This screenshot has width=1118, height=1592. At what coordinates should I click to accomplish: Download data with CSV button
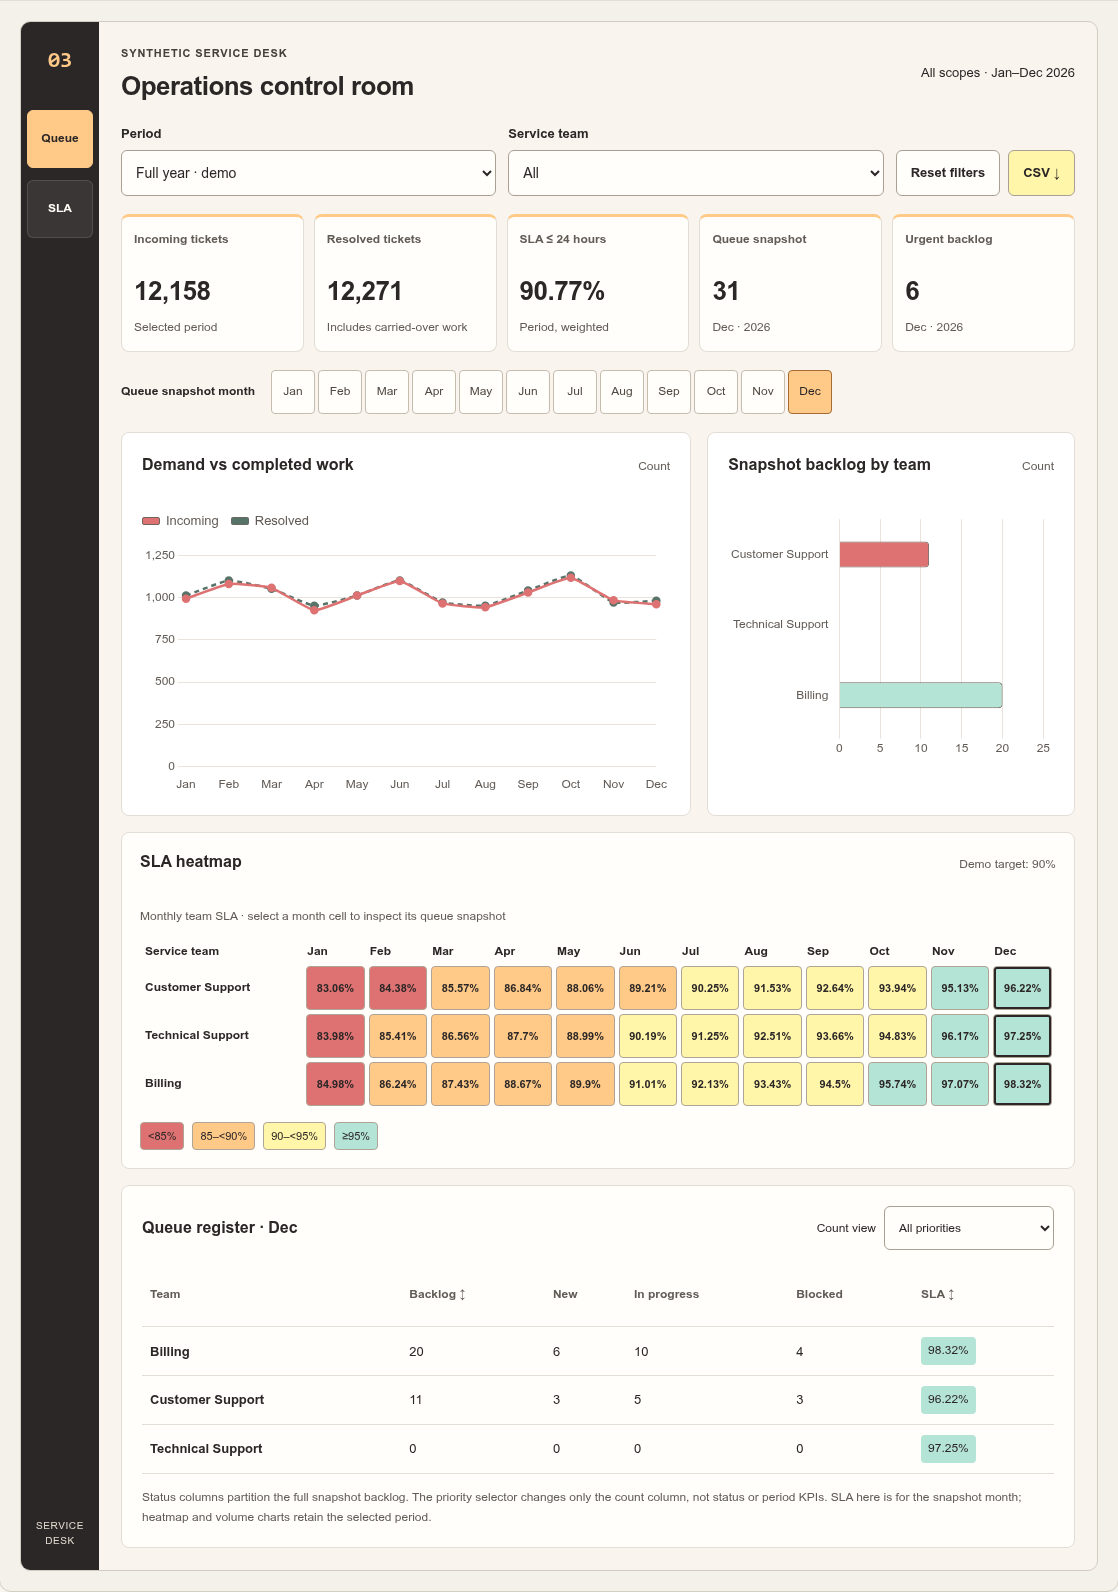(x=1041, y=173)
